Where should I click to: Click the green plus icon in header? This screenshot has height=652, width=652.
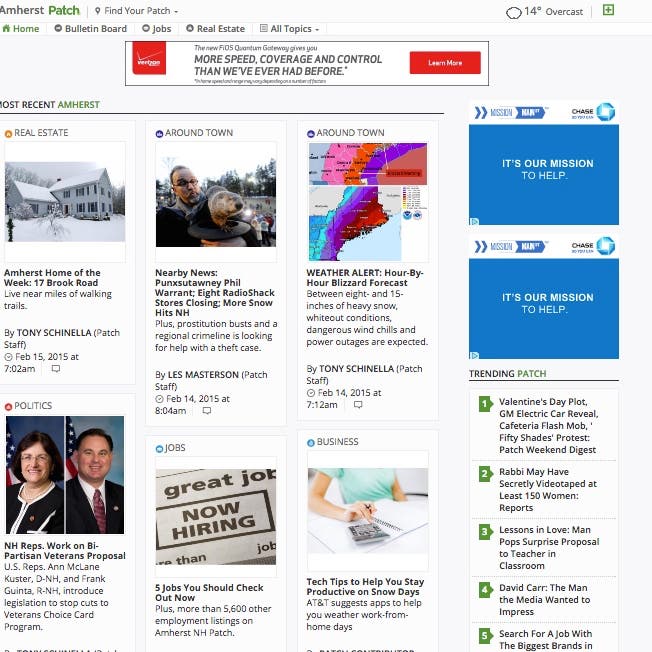(608, 10)
